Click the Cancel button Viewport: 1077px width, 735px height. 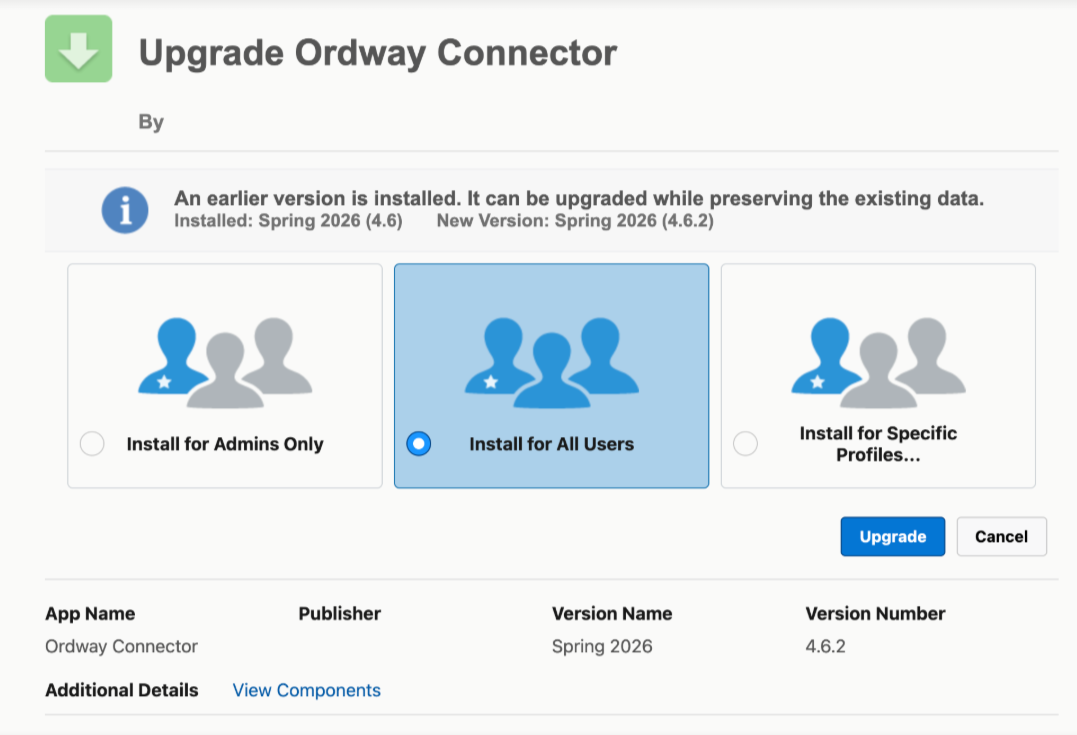(1001, 536)
